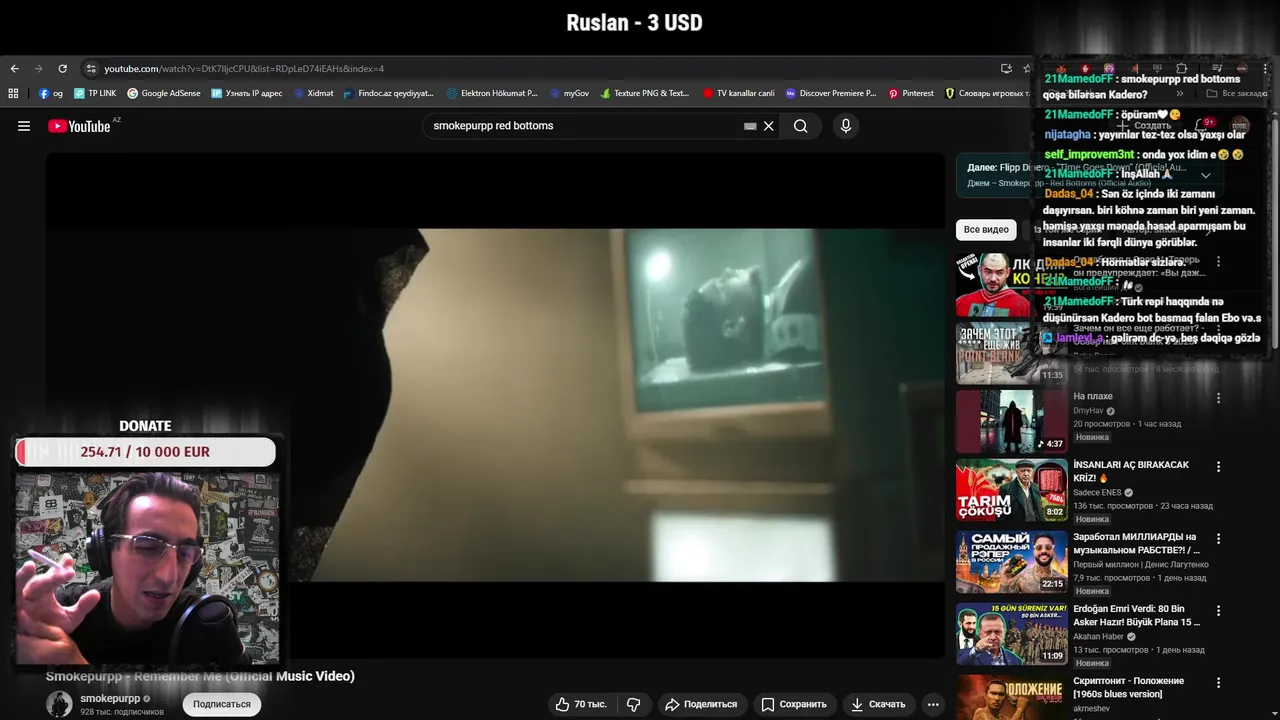Open the myGov bookmark

(569, 93)
